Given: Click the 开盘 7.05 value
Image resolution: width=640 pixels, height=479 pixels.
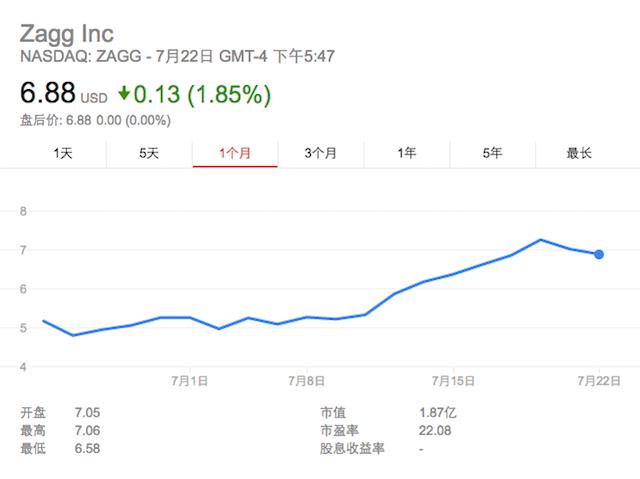Looking at the screenshot, I should (x=87, y=411).
